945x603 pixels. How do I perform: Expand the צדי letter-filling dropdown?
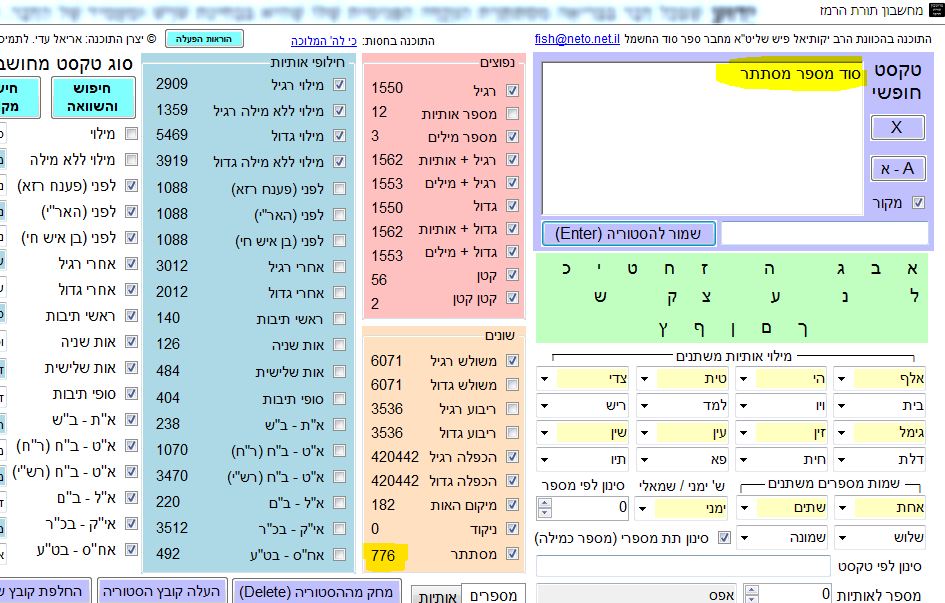click(x=546, y=379)
